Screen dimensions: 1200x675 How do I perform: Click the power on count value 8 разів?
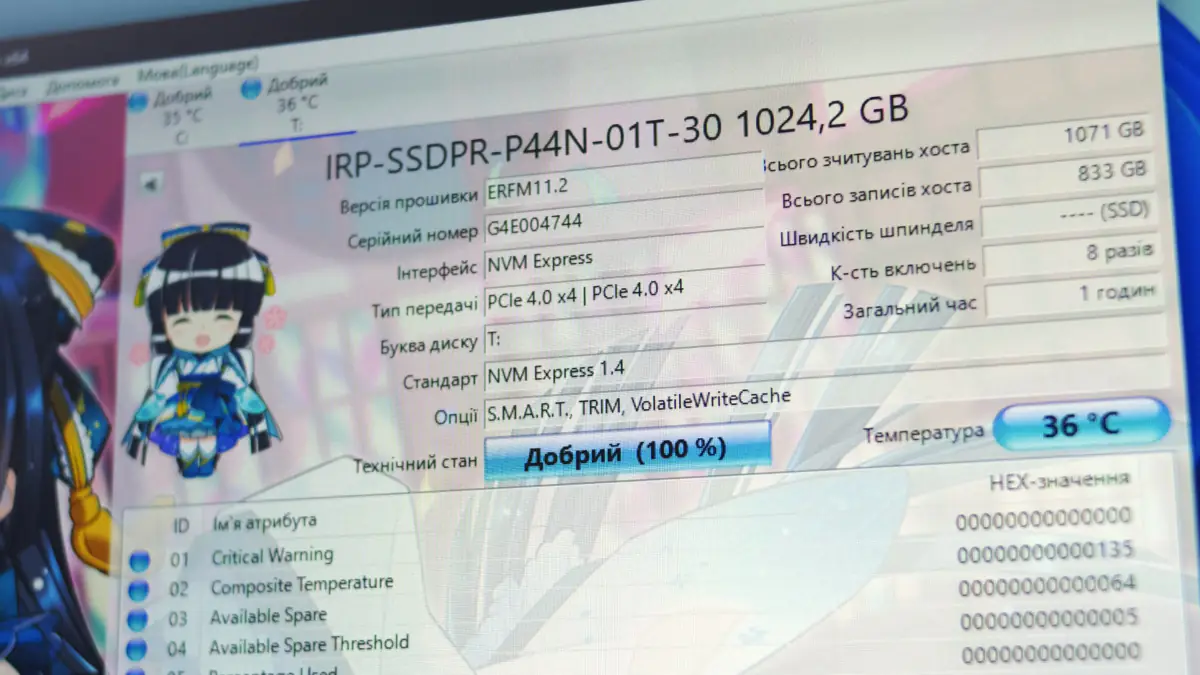pyautogui.click(x=1072, y=255)
